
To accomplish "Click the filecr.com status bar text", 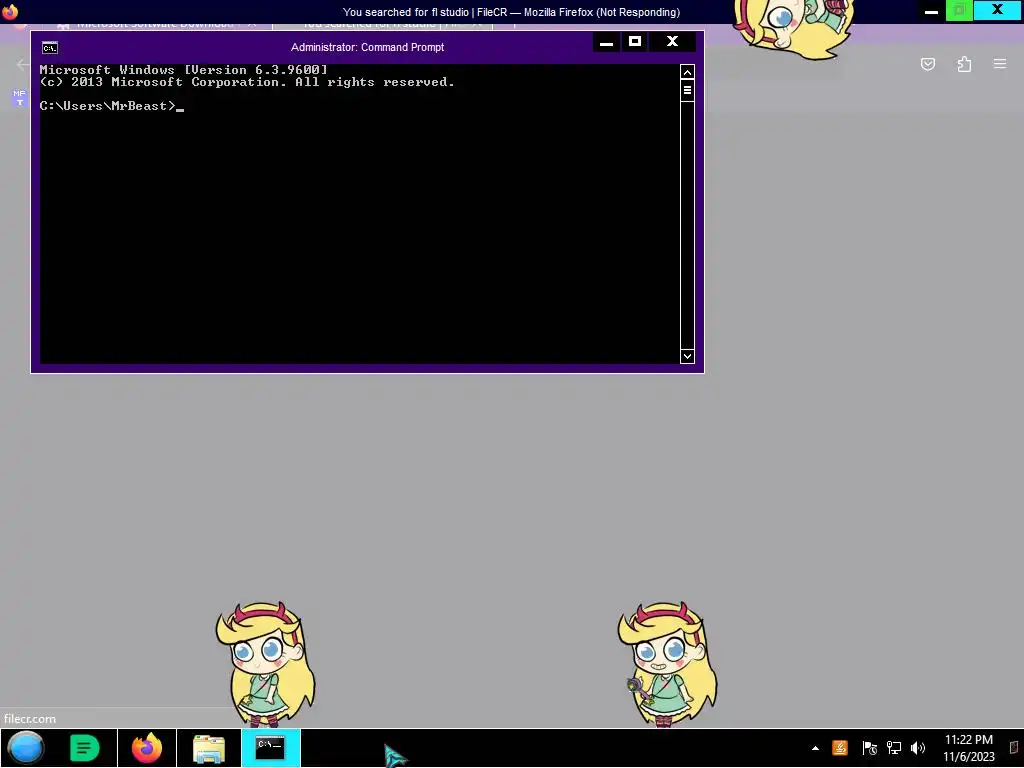I will 30,718.
